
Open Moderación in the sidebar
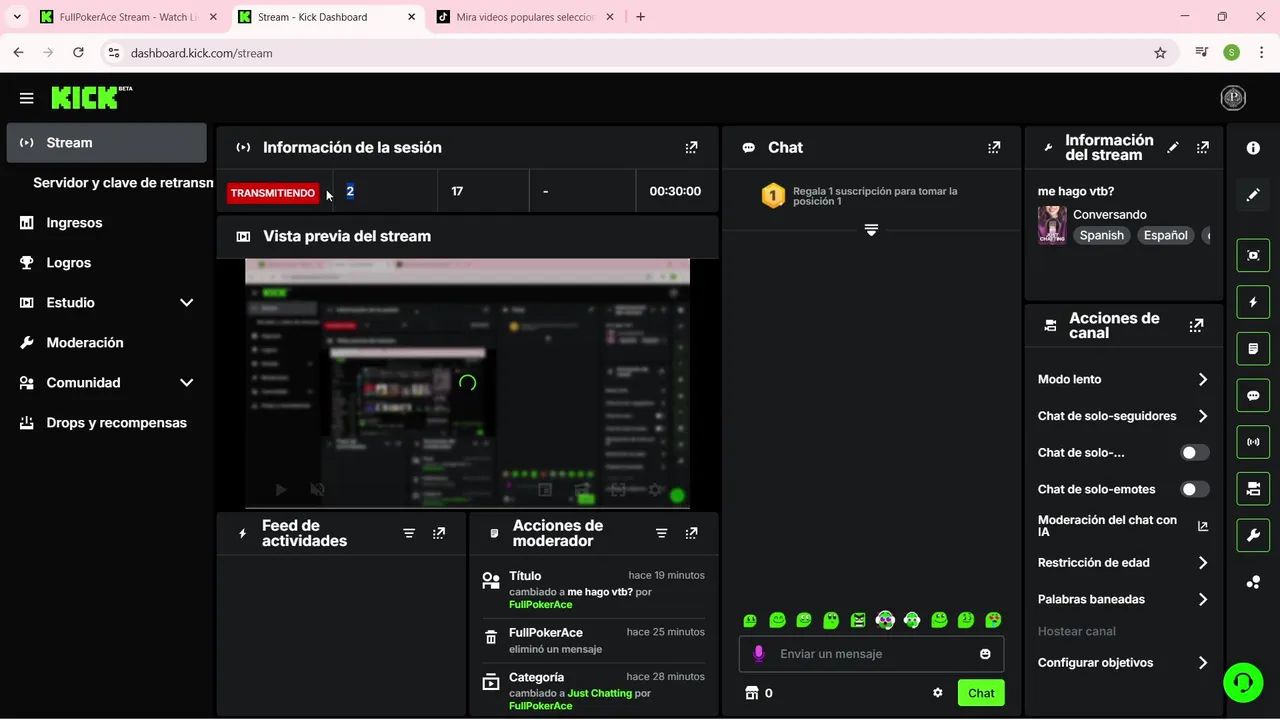[106, 343]
